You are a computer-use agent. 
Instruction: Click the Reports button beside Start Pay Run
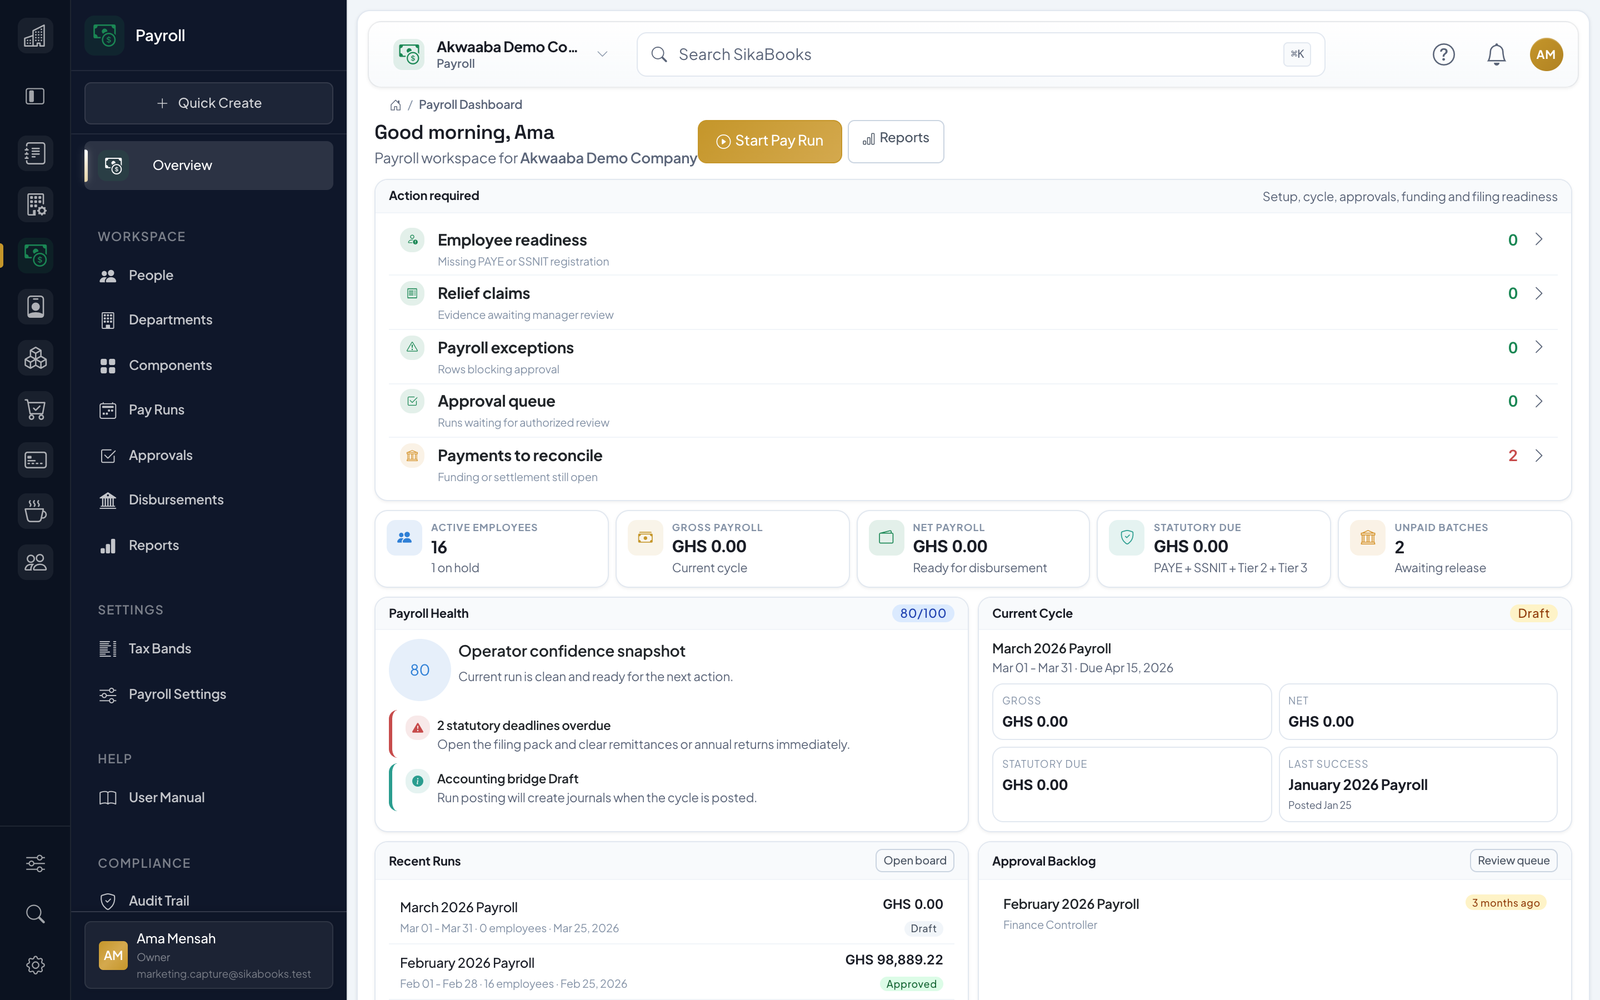point(896,141)
